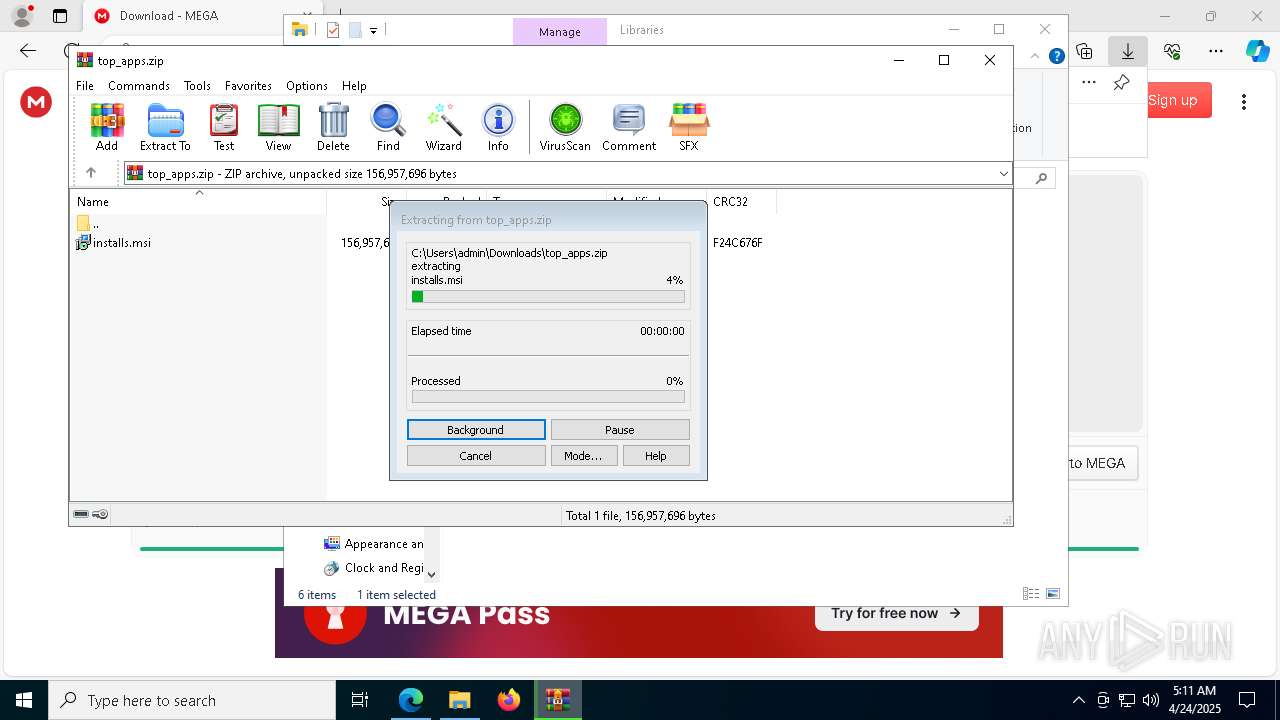Cancel the extraction
This screenshot has height=720, width=1280.
point(476,456)
